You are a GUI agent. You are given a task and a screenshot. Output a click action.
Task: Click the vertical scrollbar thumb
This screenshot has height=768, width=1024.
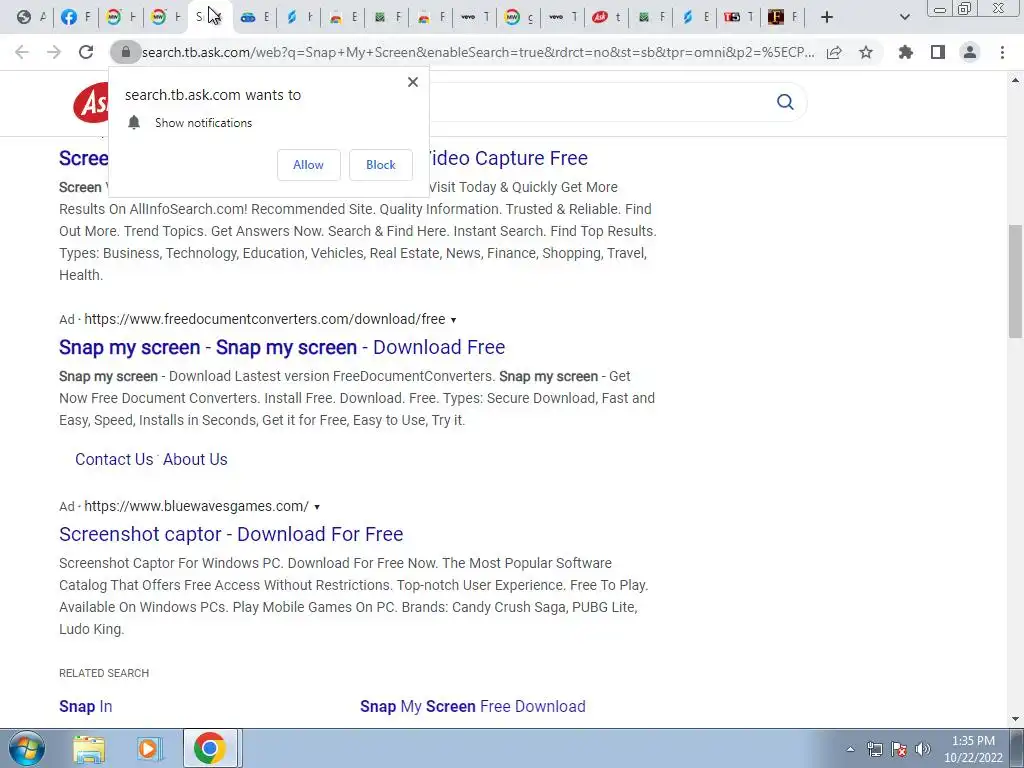coord(1015,281)
